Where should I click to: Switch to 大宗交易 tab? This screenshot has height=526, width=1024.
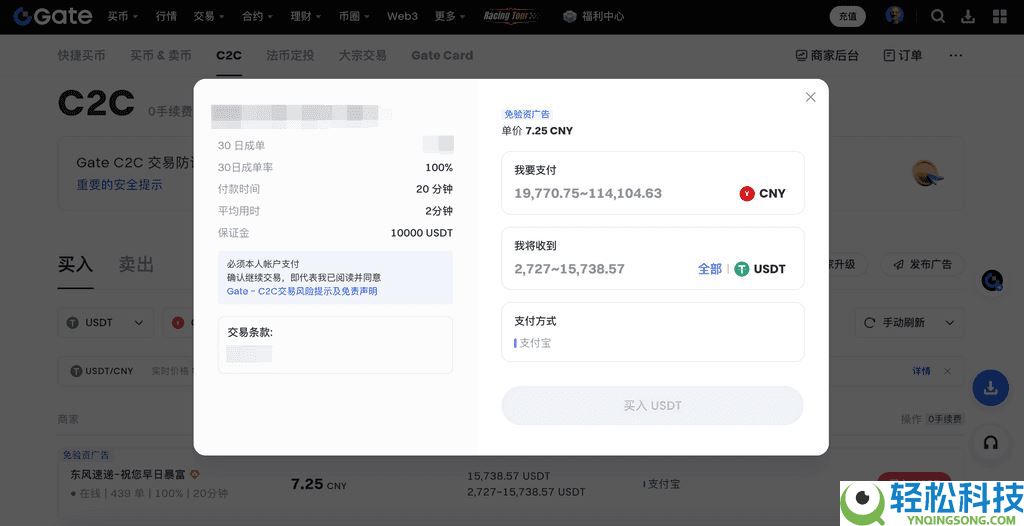[362, 56]
